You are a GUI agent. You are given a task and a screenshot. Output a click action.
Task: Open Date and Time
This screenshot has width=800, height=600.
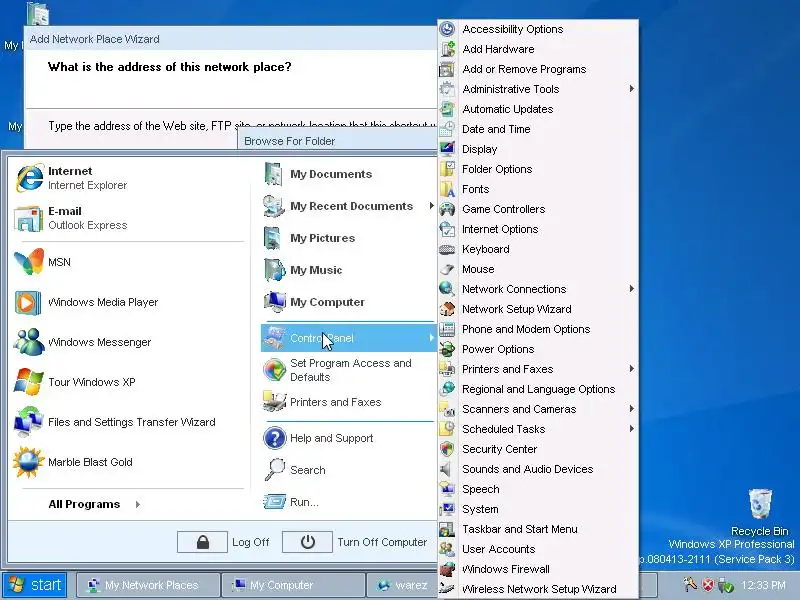(538, 129)
